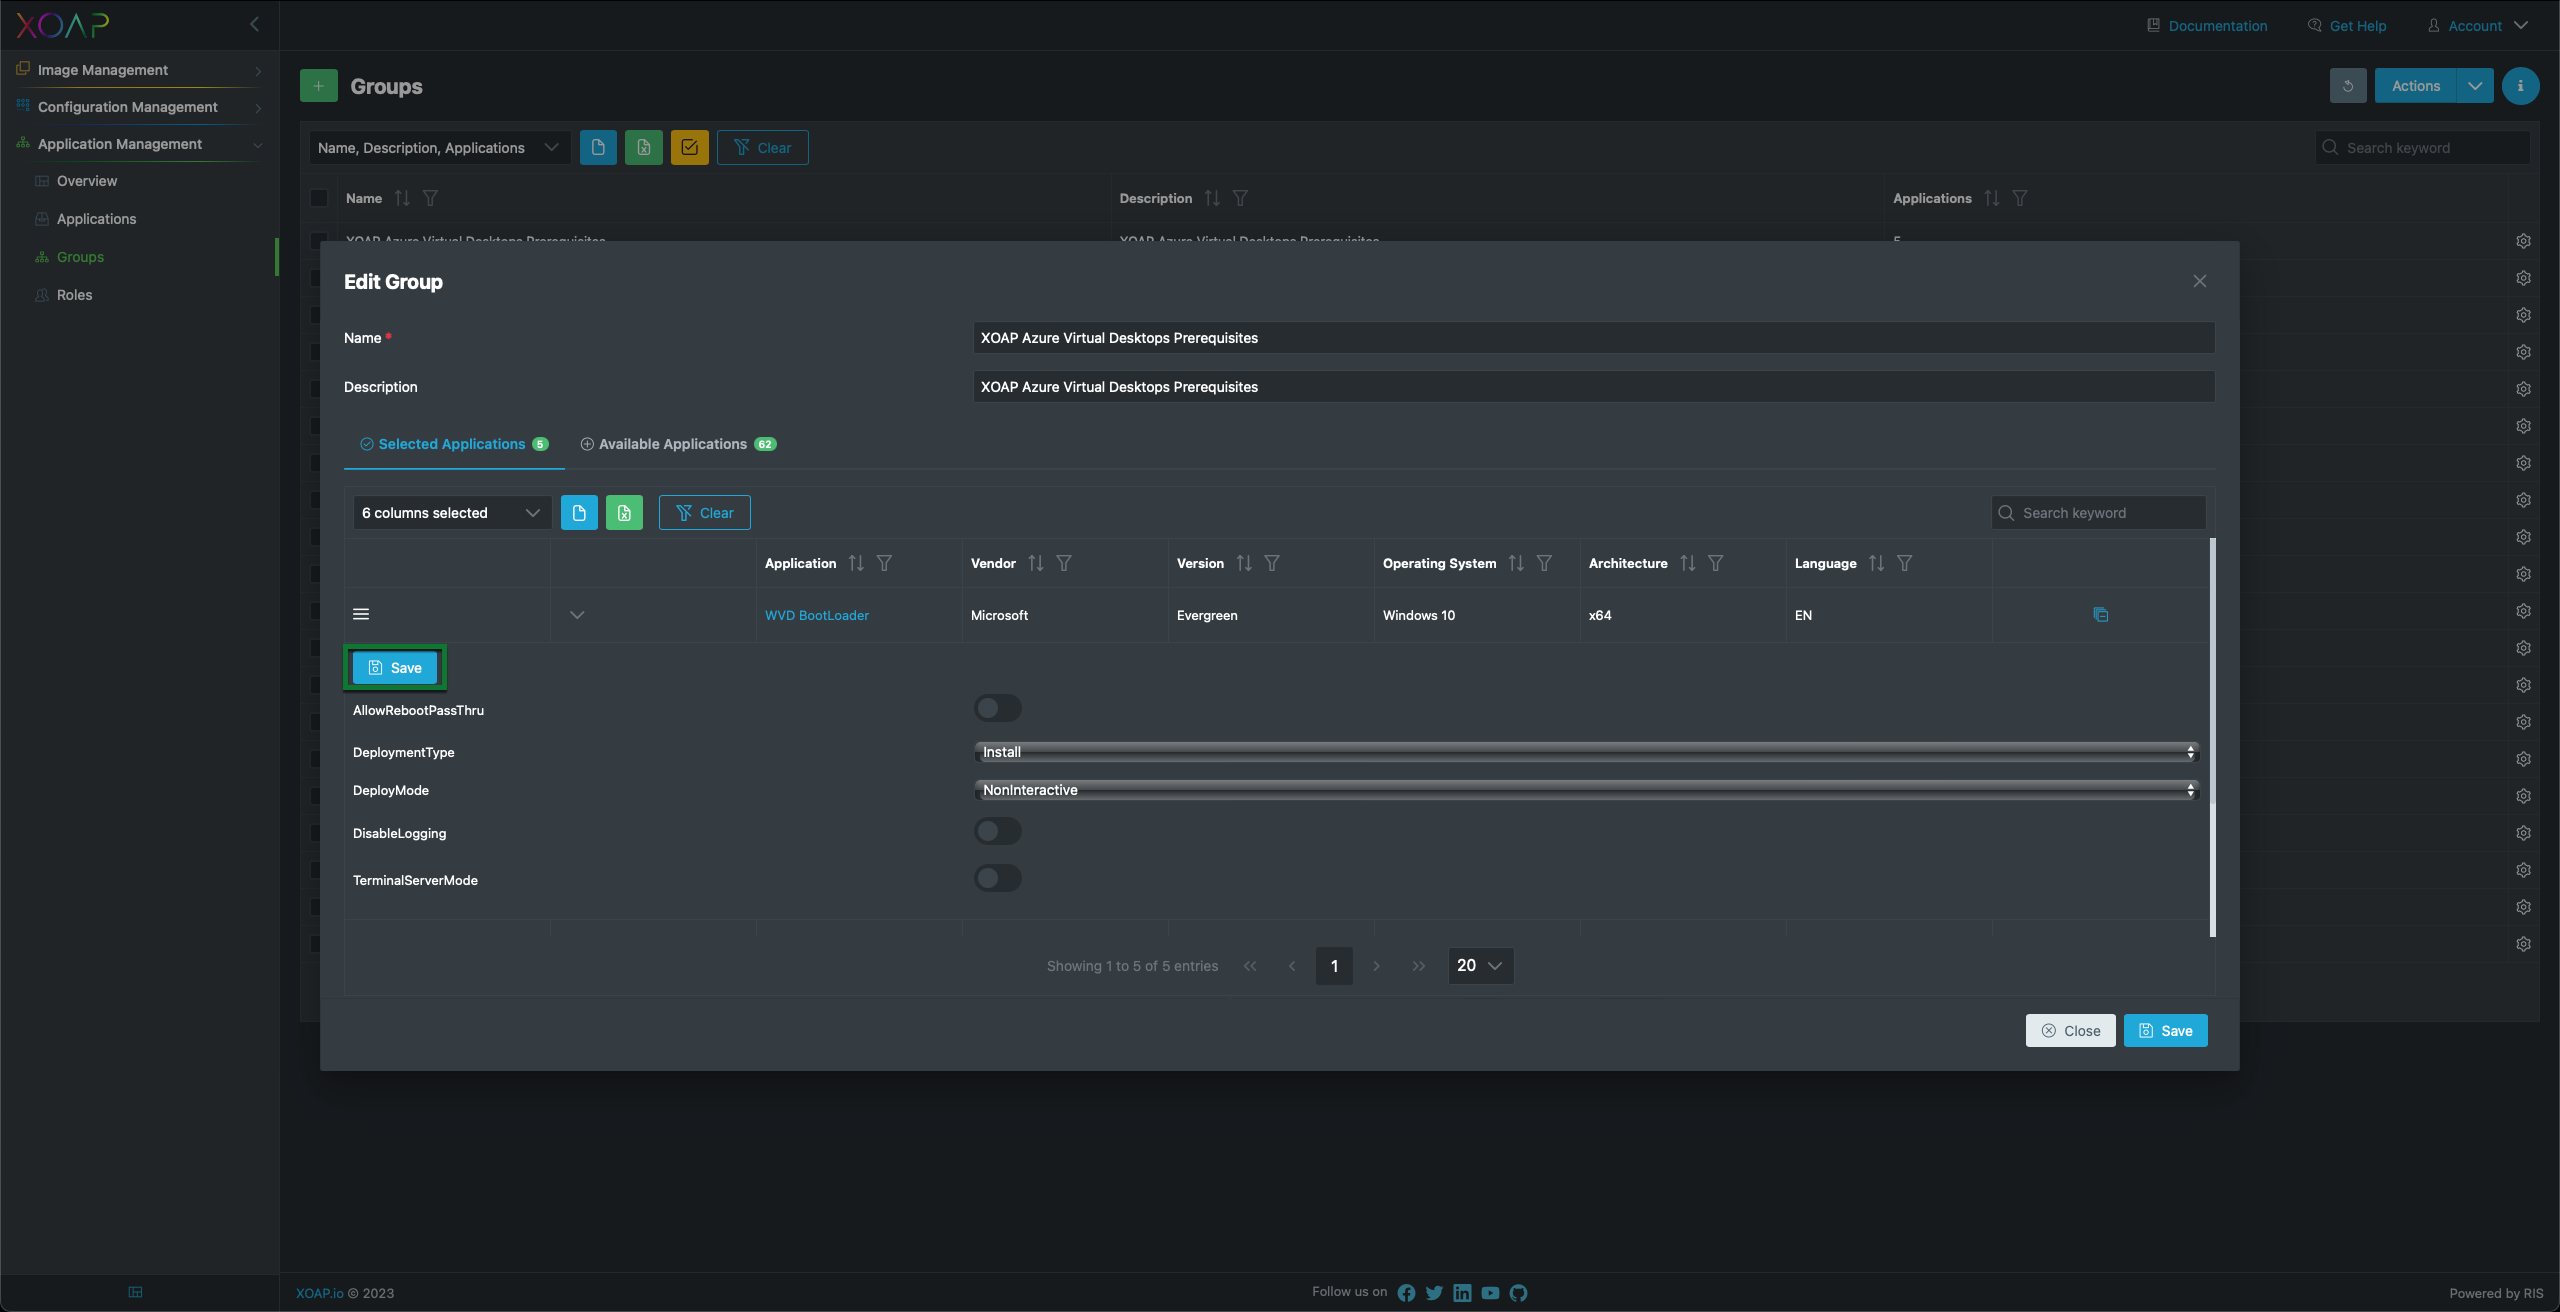Open the WVD BootLoader application link
This screenshot has width=2560, height=1312.
(x=817, y=615)
